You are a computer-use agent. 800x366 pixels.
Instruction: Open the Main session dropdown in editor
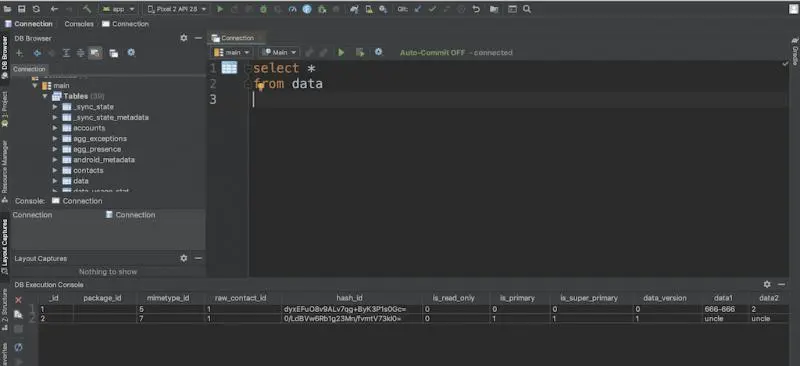(280, 53)
